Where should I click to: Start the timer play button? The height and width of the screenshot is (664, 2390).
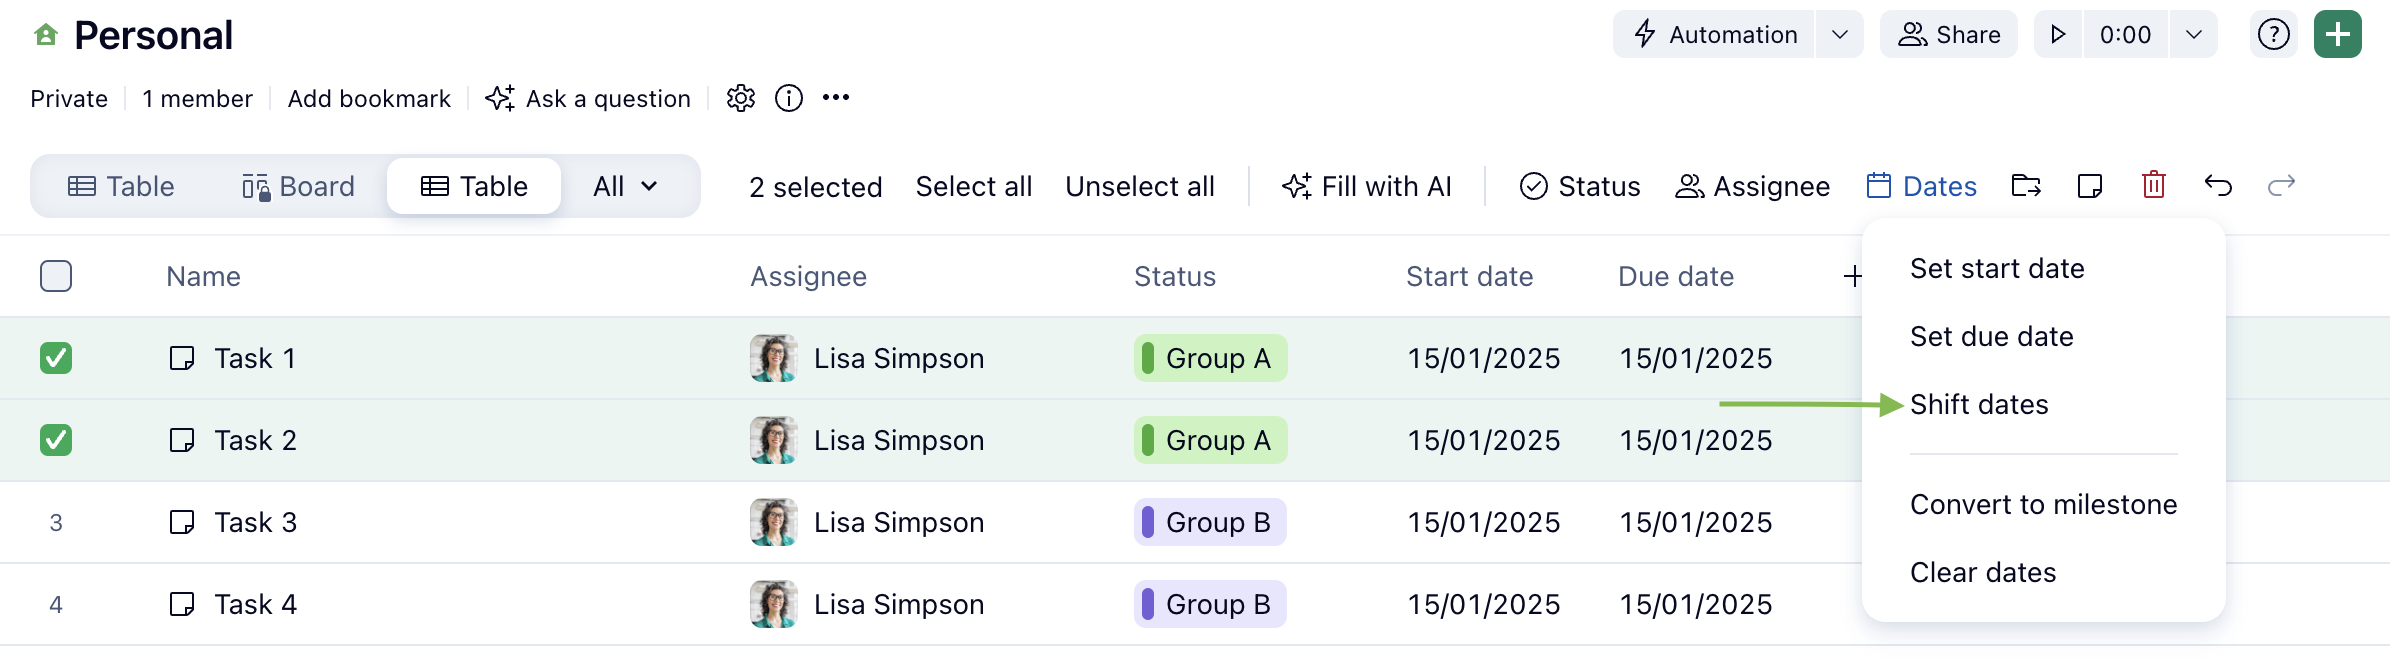point(2058,35)
